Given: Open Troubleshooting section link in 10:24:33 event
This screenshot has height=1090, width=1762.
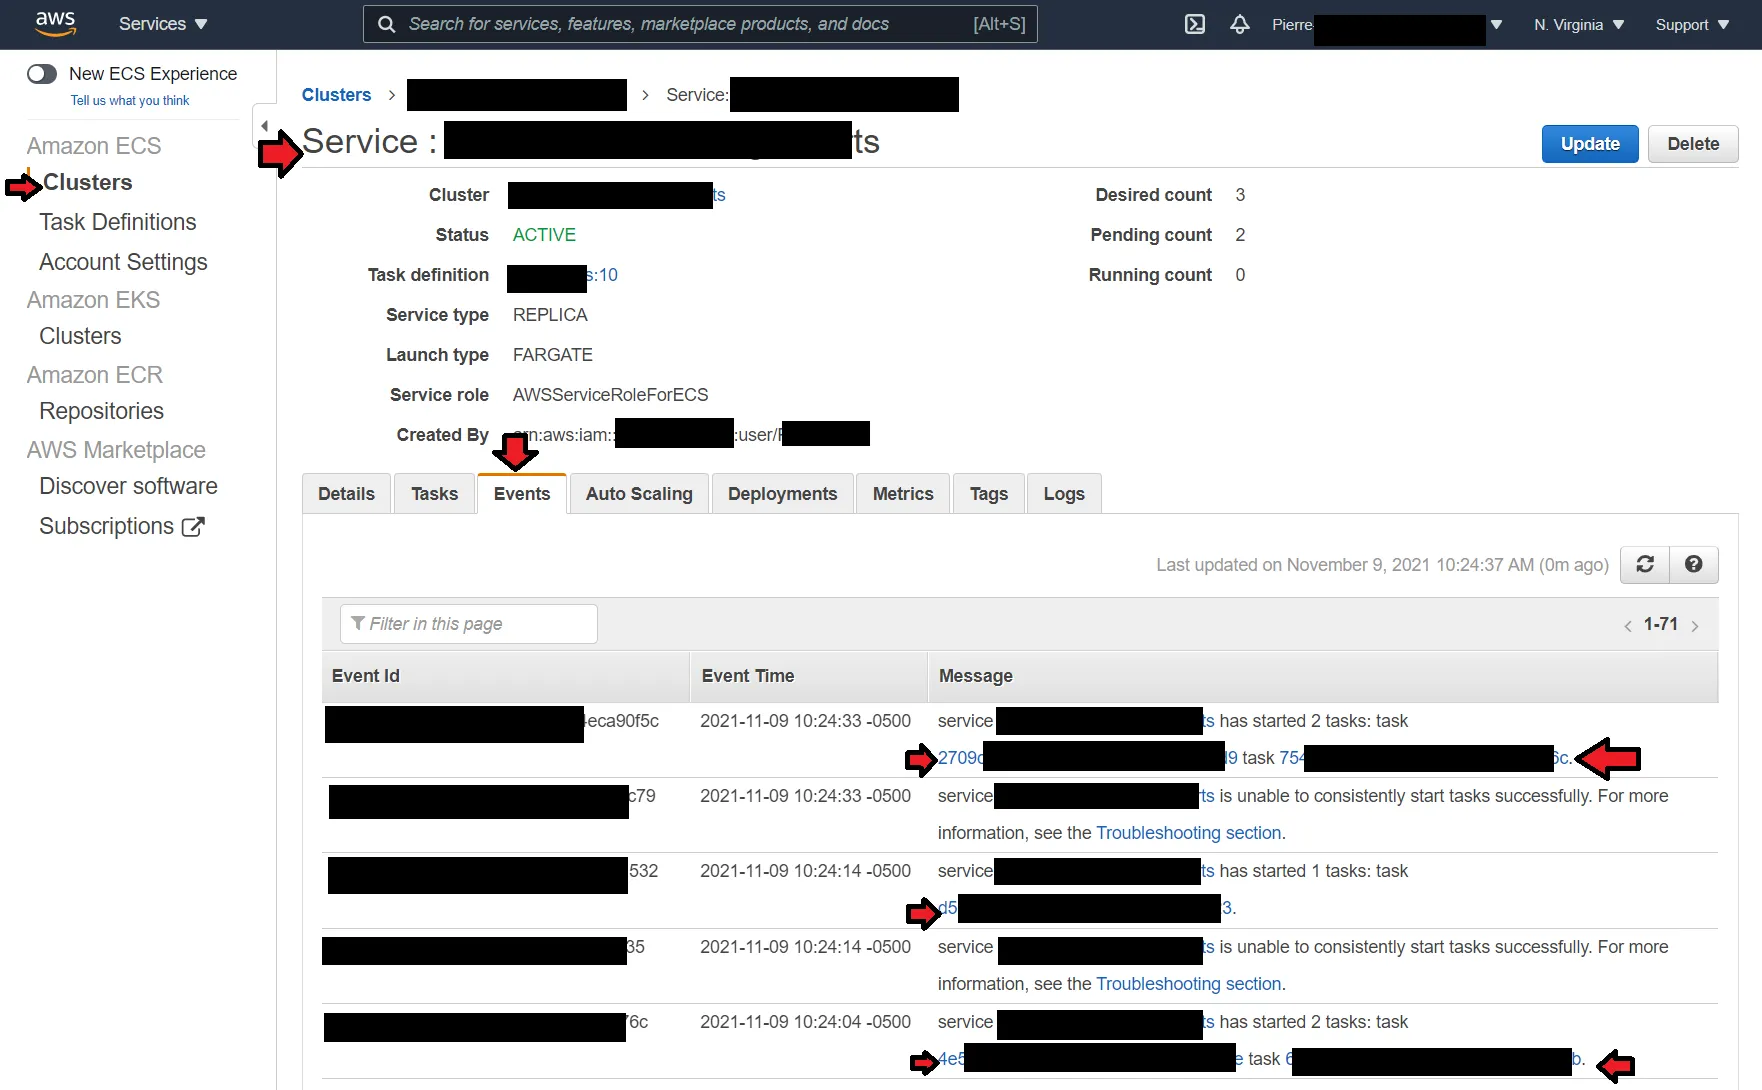Looking at the screenshot, I should tap(1189, 833).
